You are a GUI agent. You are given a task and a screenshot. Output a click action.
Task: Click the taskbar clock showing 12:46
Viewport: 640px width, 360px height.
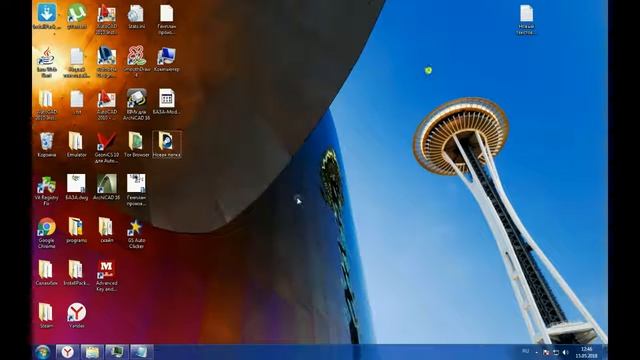[x=587, y=352]
